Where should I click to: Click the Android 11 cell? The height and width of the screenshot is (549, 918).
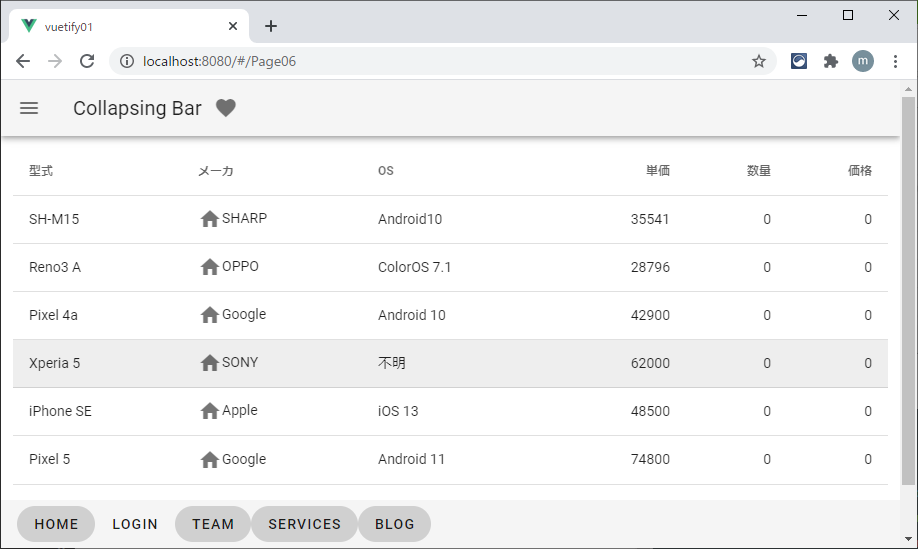(x=412, y=459)
